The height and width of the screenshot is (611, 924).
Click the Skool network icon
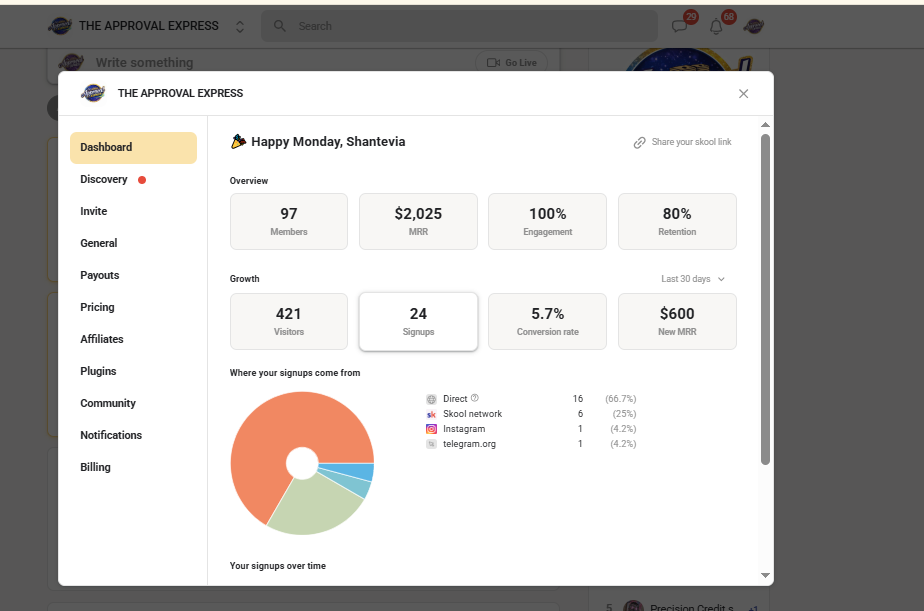pos(431,414)
